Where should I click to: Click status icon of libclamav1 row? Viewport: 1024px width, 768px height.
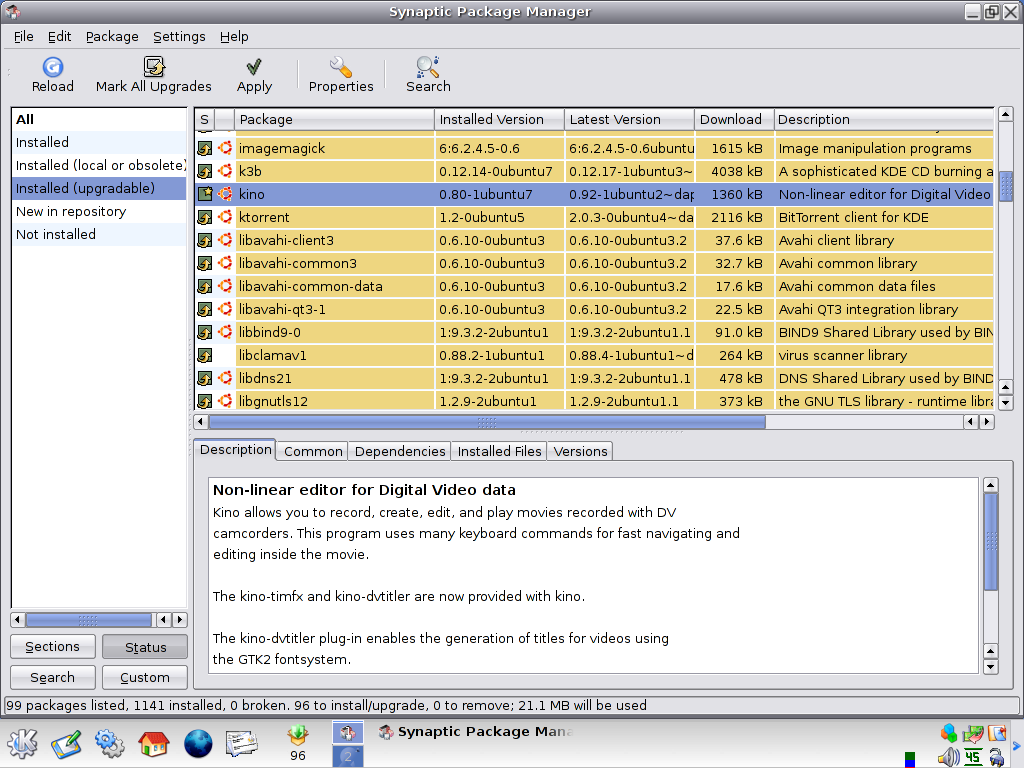(205, 355)
